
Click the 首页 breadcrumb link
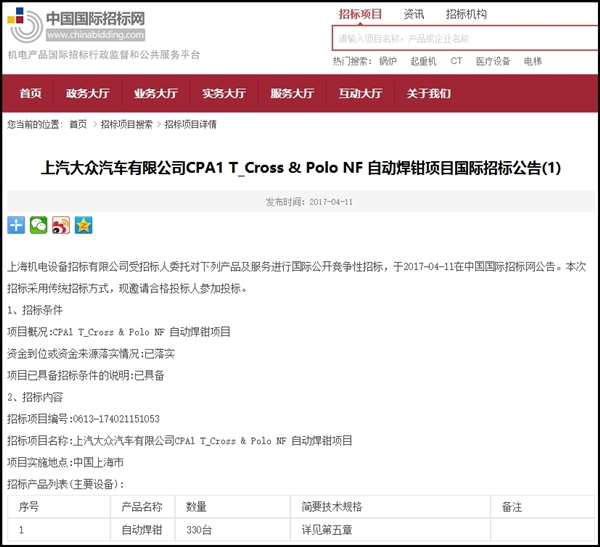[78, 125]
